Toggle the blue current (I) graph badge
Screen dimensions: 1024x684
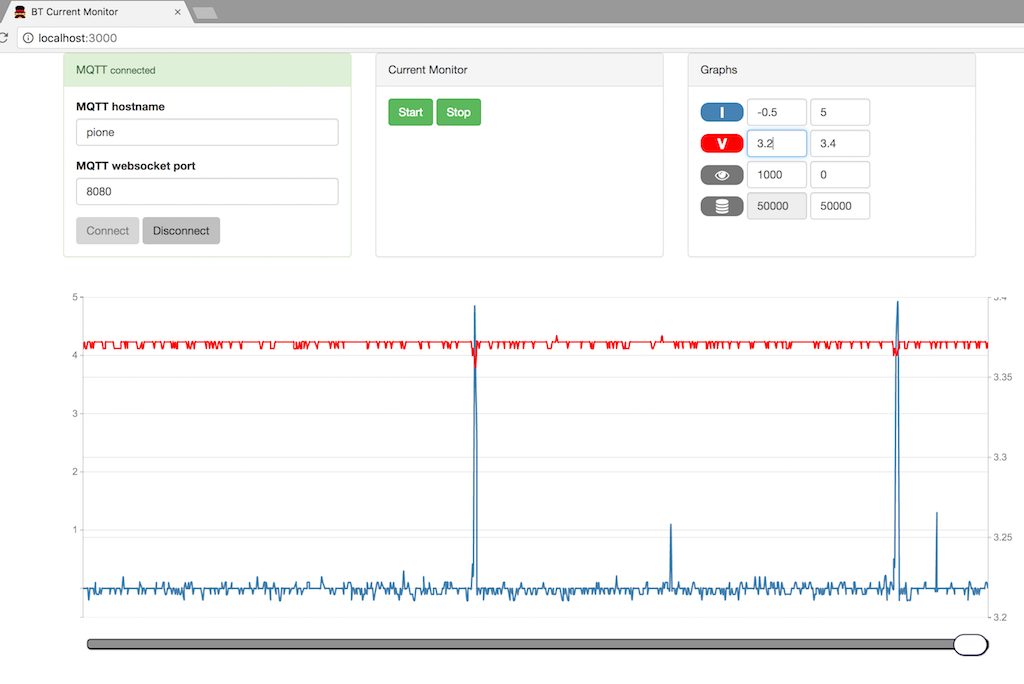(722, 112)
